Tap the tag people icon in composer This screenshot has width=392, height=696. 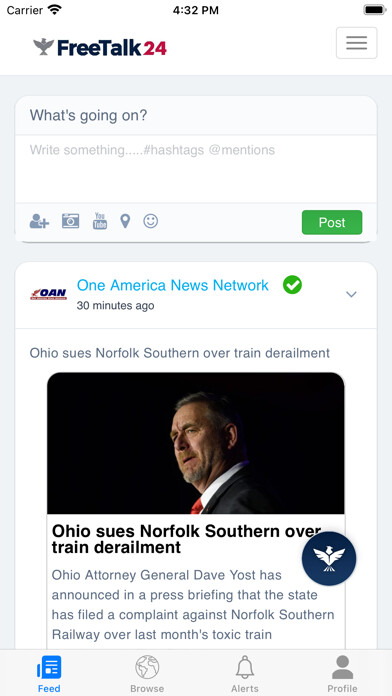click(x=39, y=221)
